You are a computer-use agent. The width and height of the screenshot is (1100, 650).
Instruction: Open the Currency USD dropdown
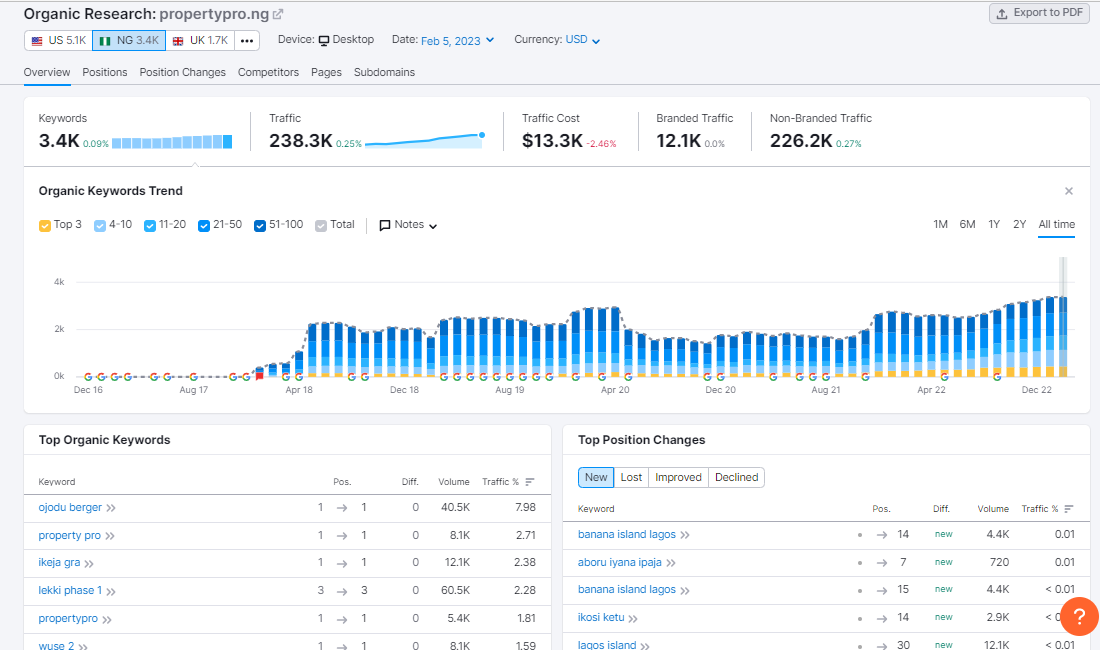582,40
